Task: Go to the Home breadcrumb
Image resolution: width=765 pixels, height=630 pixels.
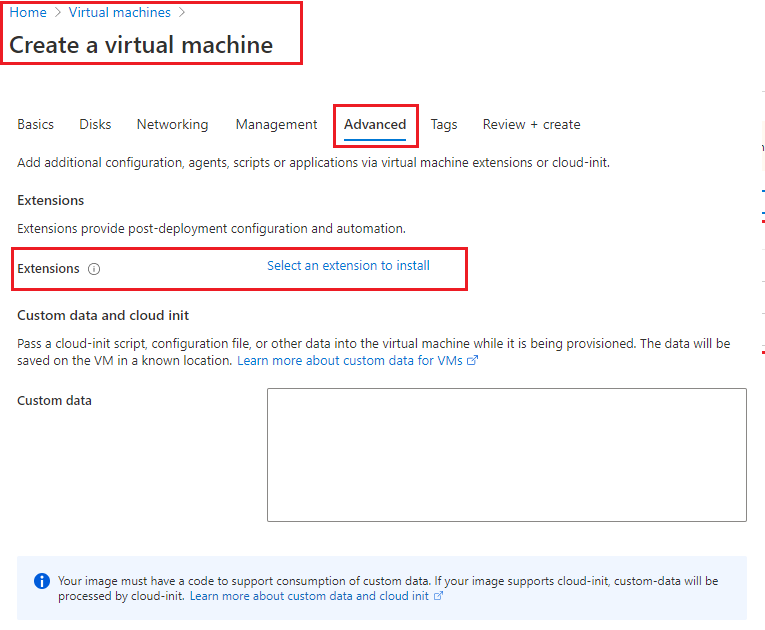Action: [28, 13]
